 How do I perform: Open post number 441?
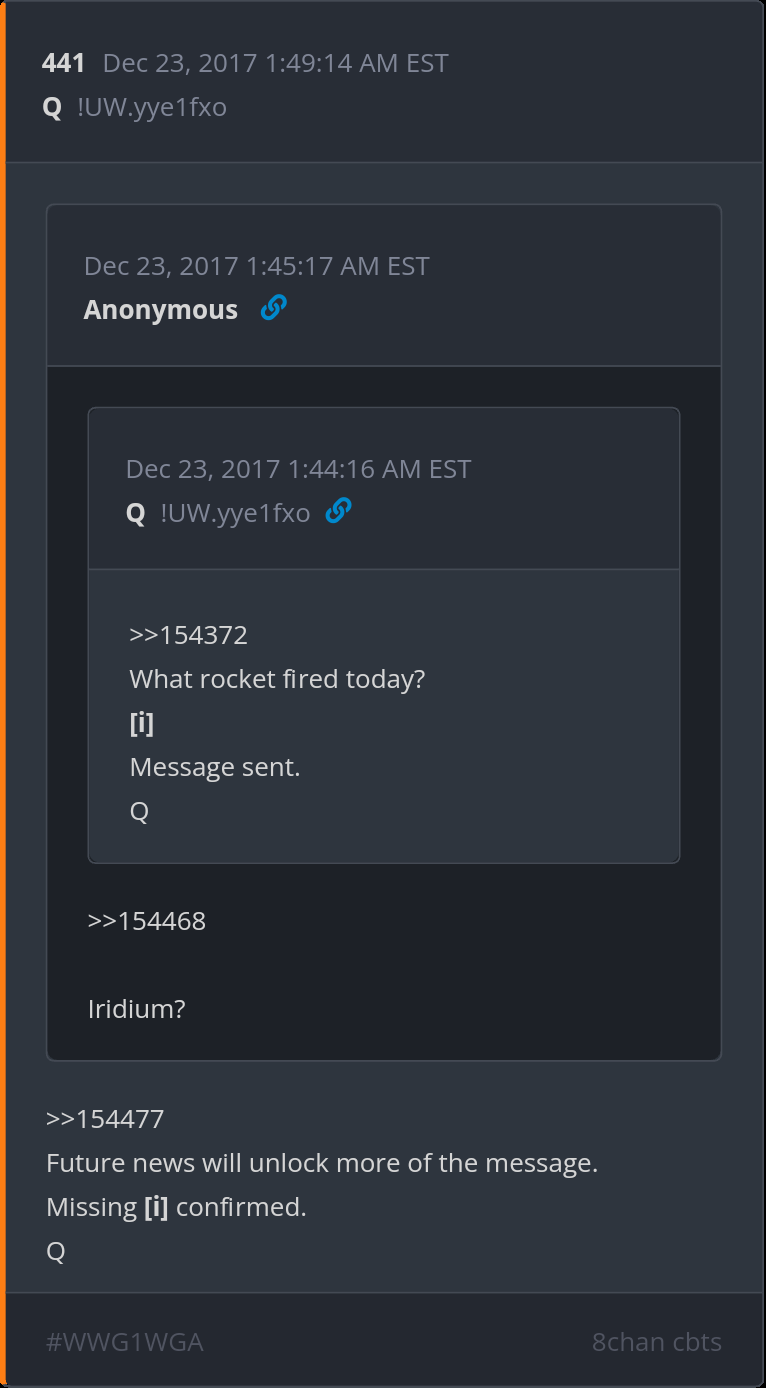tap(63, 63)
